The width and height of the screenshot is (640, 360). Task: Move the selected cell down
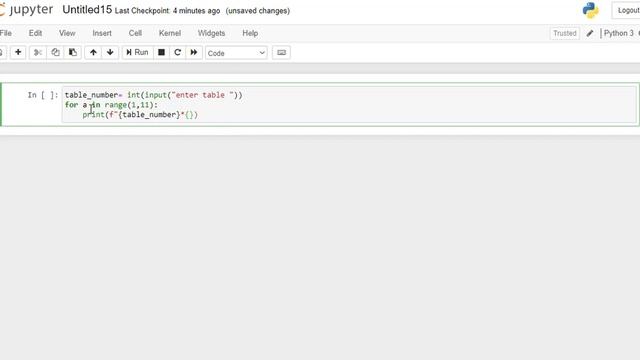[x=110, y=52]
